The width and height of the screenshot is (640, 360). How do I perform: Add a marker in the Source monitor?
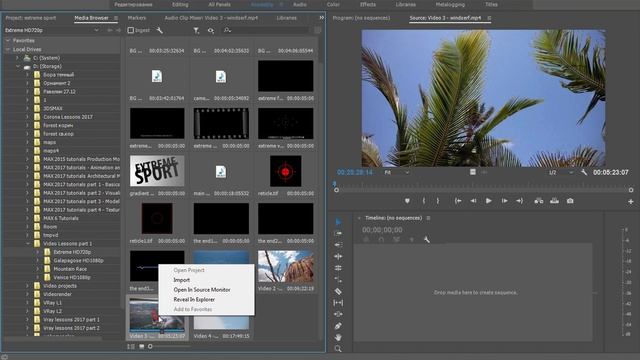[407, 201]
